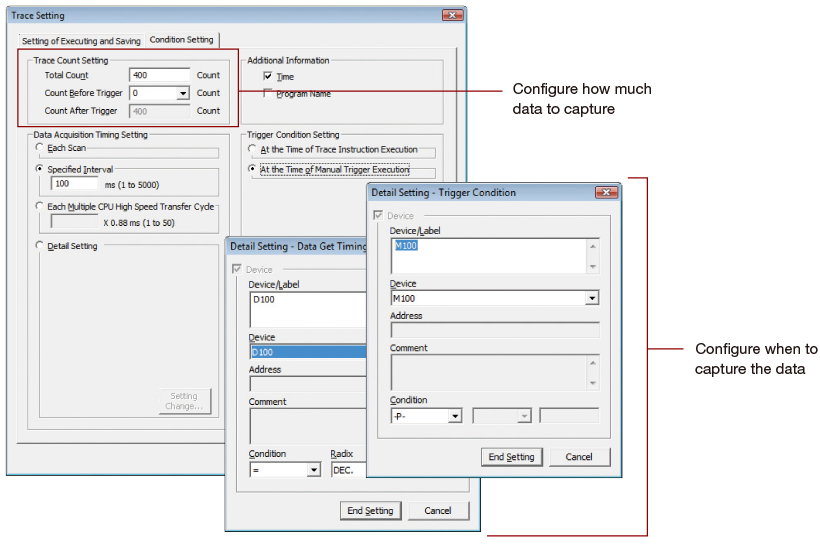Choose At the Time of Trace Instruction Execution
The width and height of the screenshot is (820, 544).
[x=252, y=149]
